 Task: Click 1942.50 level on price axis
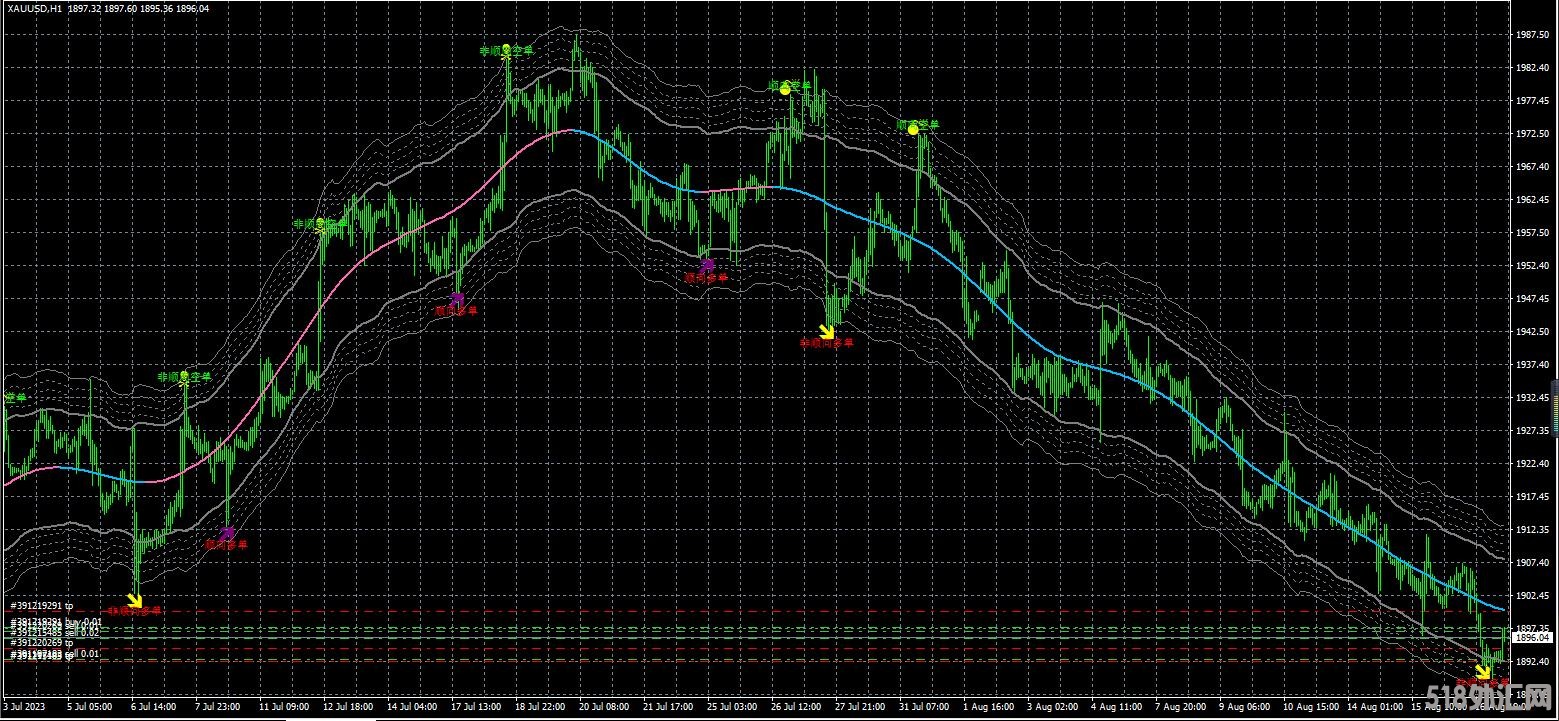tap(1532, 332)
